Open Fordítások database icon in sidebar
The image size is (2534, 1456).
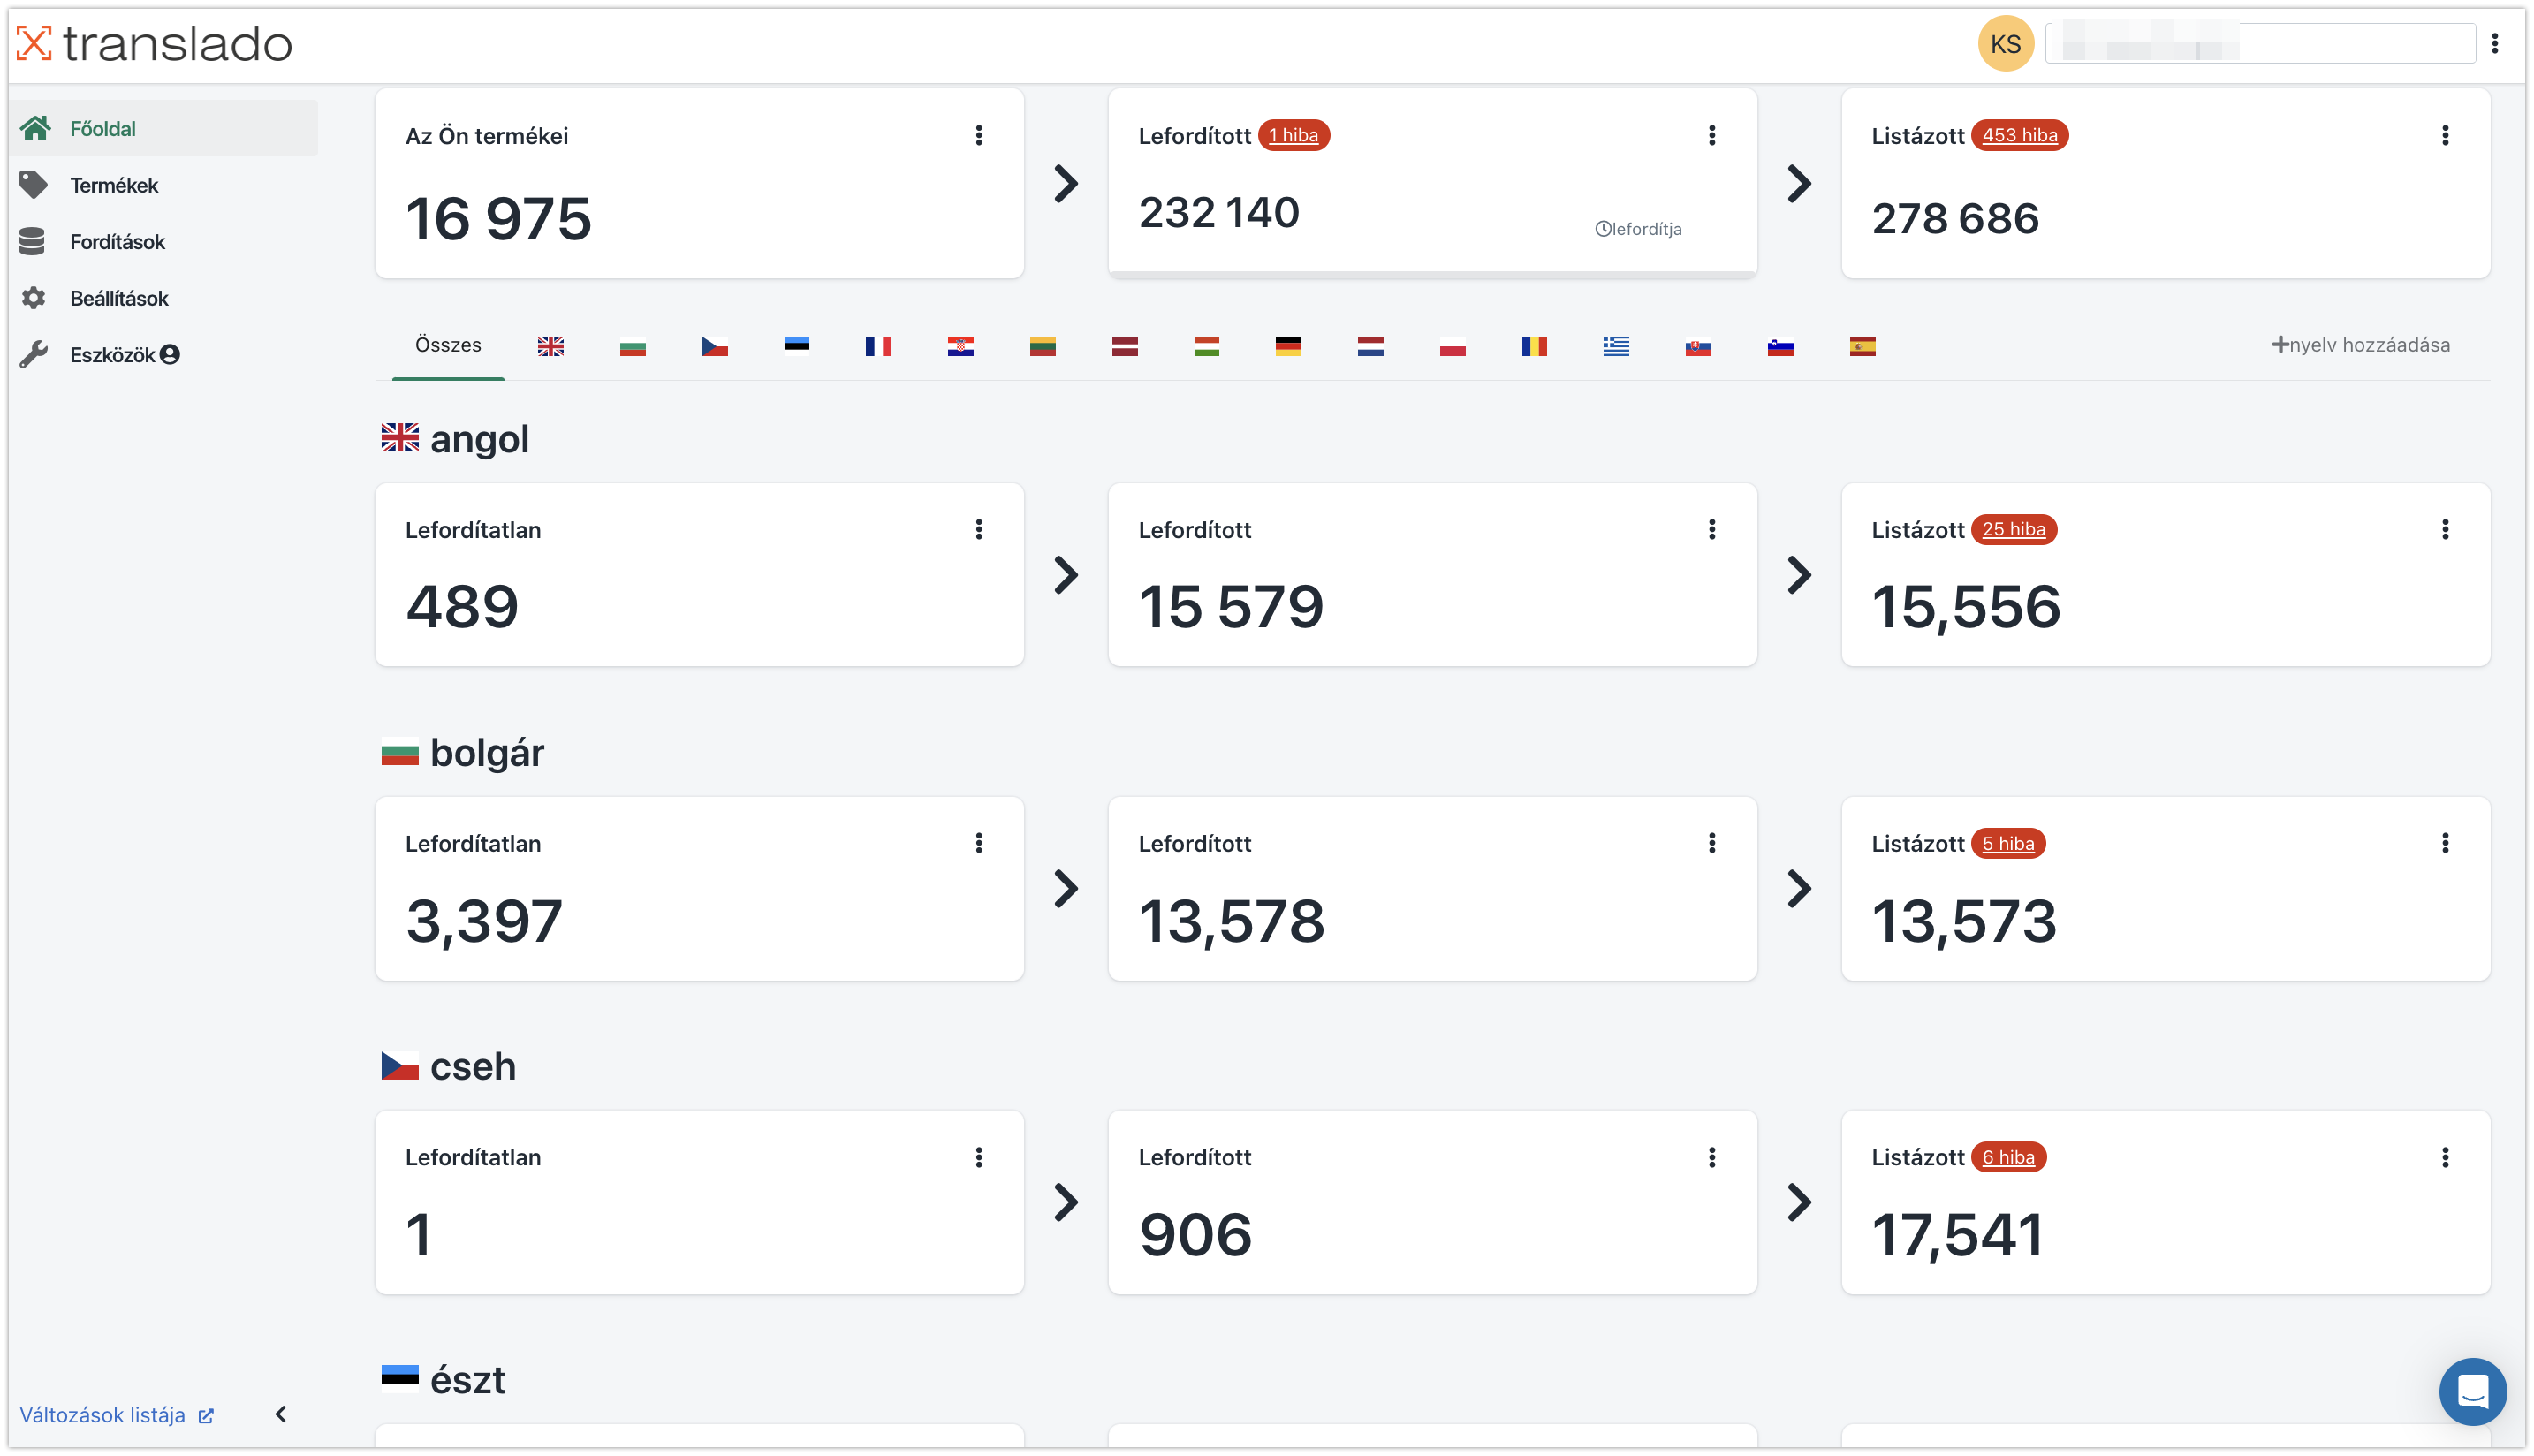point(32,241)
